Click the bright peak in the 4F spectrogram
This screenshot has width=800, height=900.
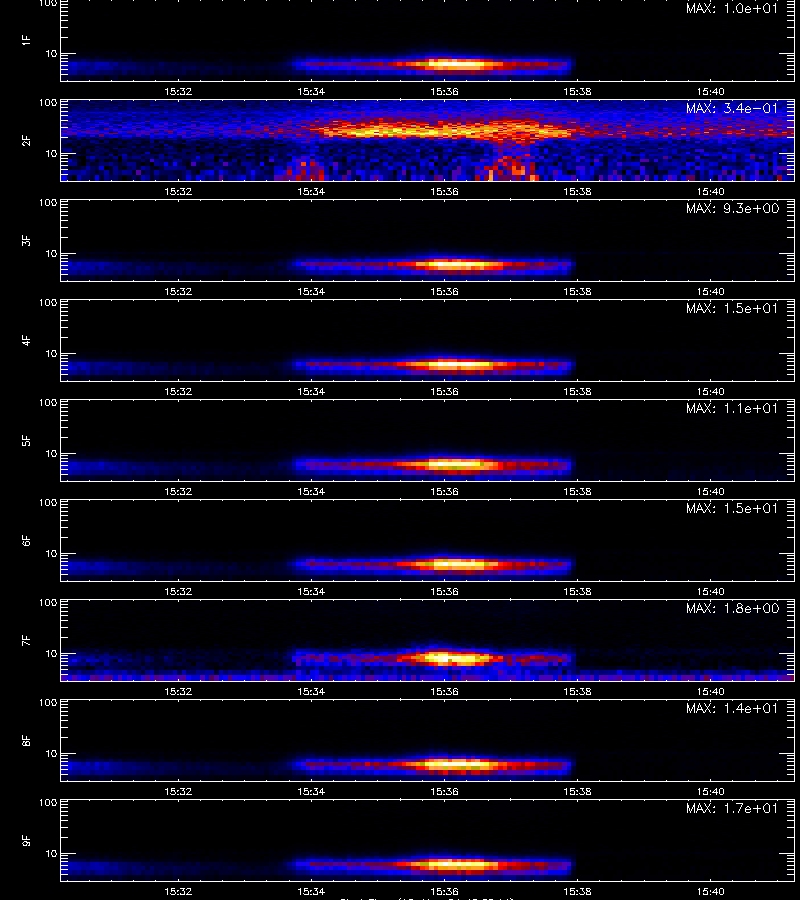(x=457, y=364)
